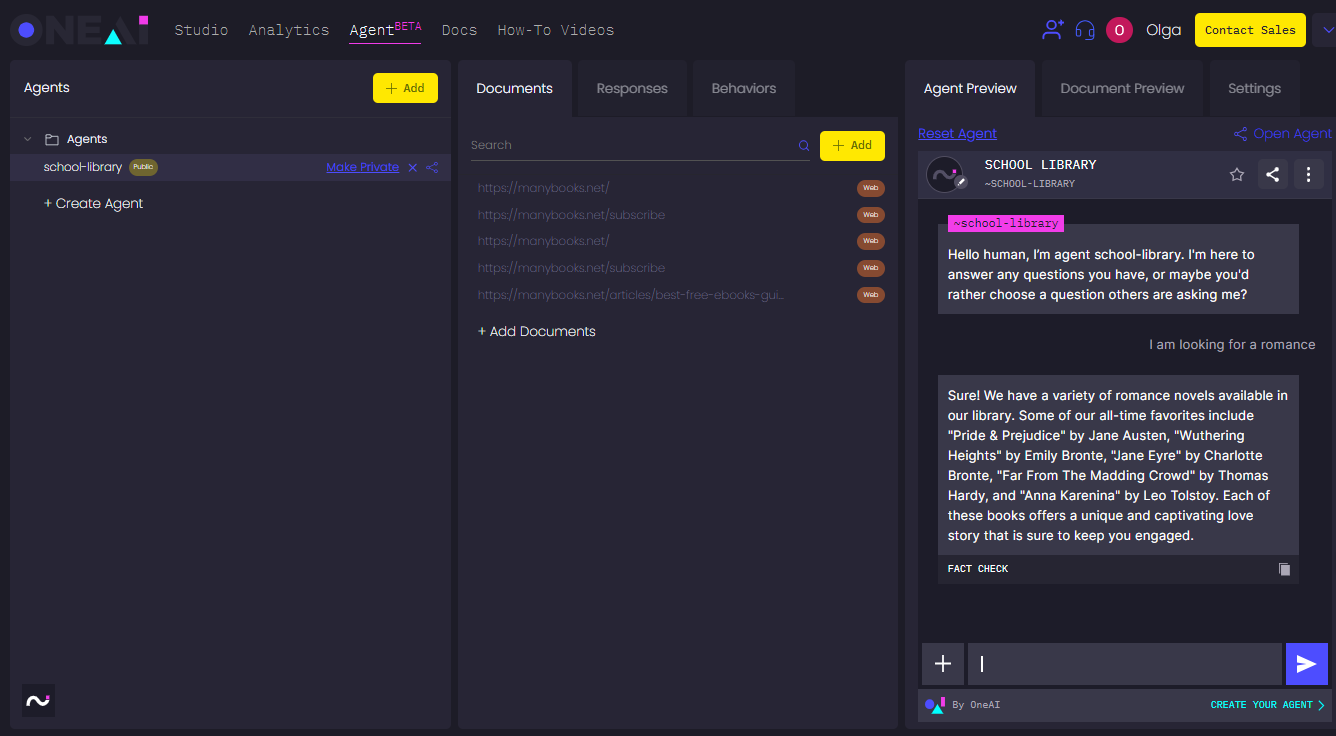1336x736 pixels.
Task: Switch to the Documents tab
Action: coord(514,88)
